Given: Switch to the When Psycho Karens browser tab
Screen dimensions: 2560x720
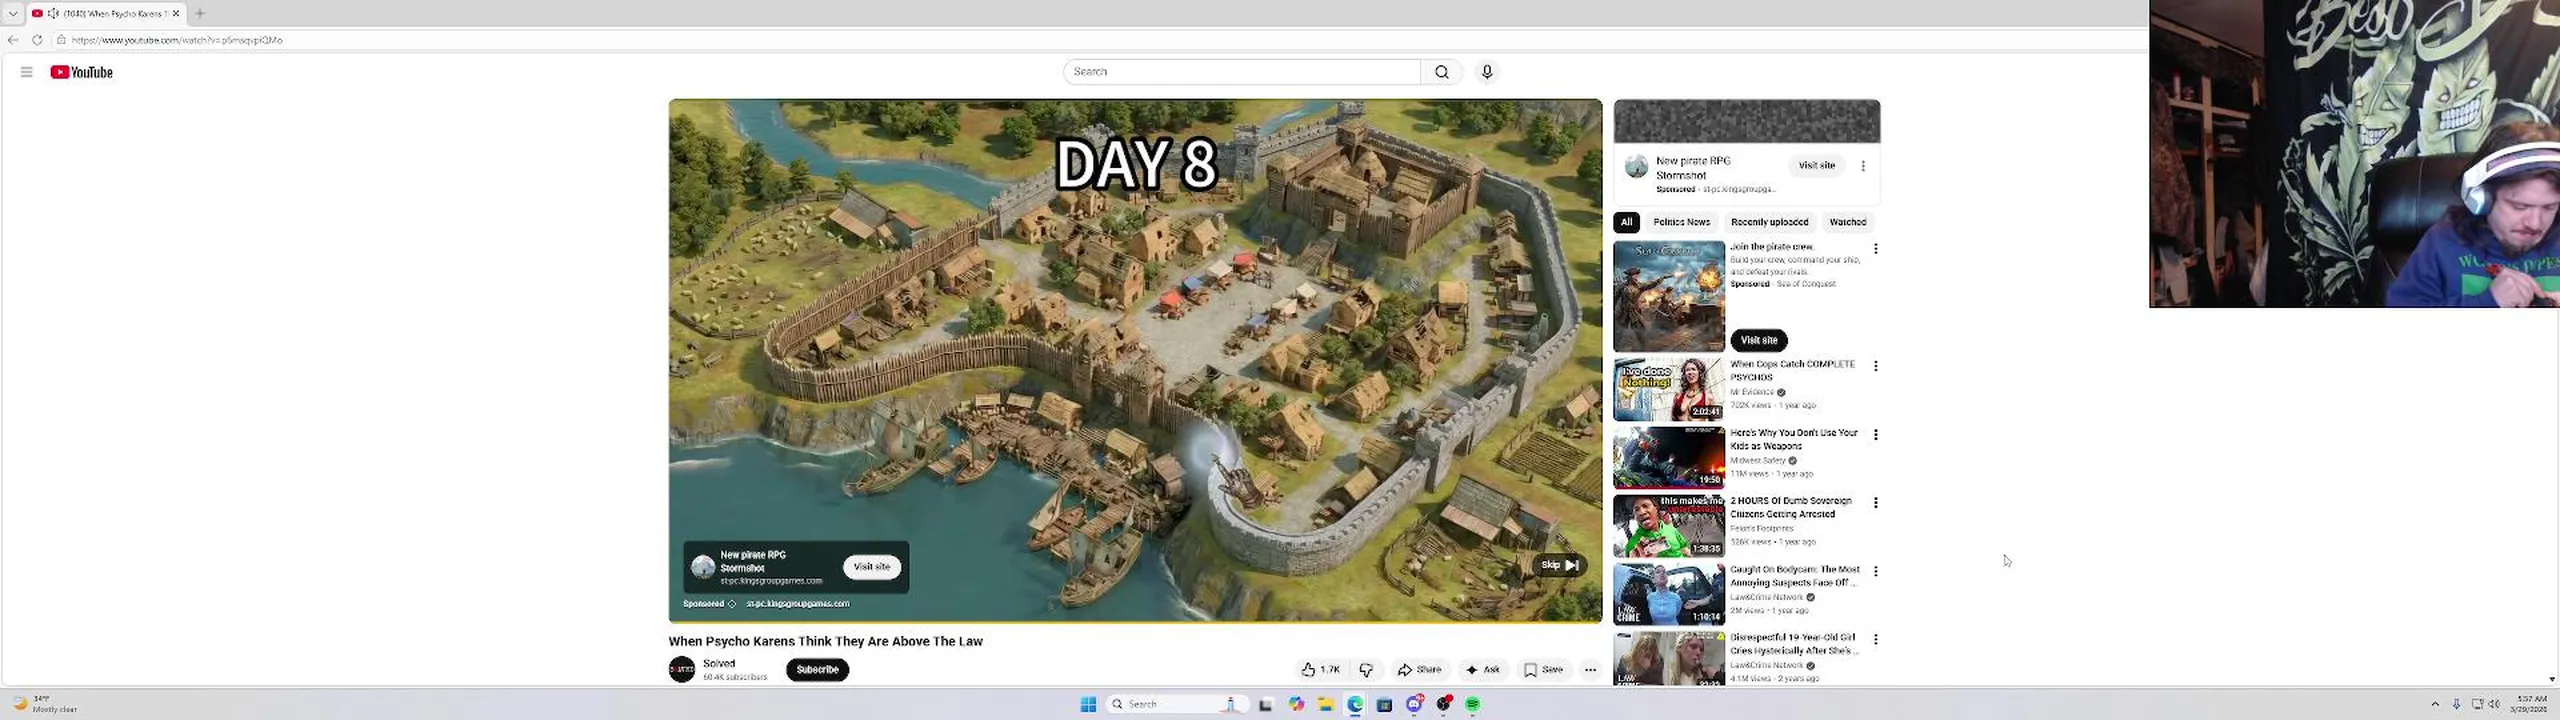Looking at the screenshot, I should 107,13.
